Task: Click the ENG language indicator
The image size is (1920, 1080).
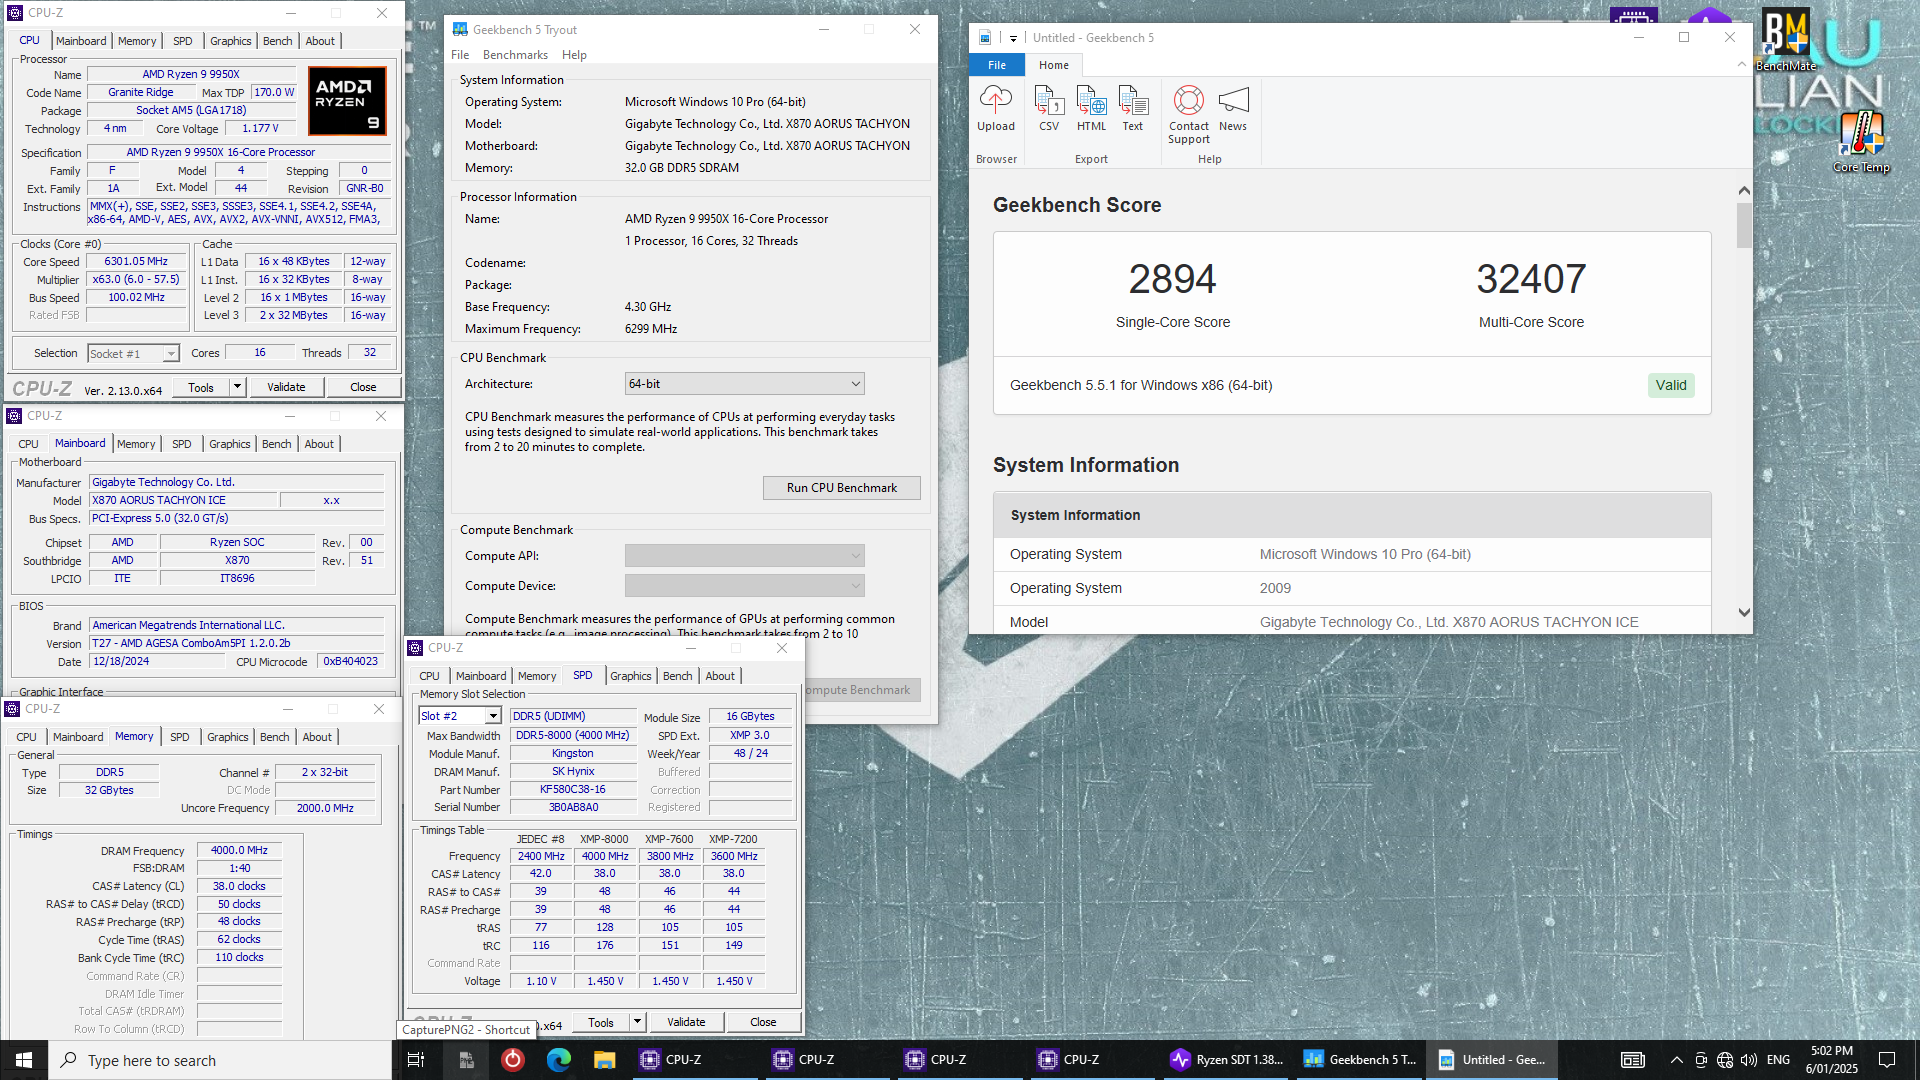Action: point(1778,1060)
